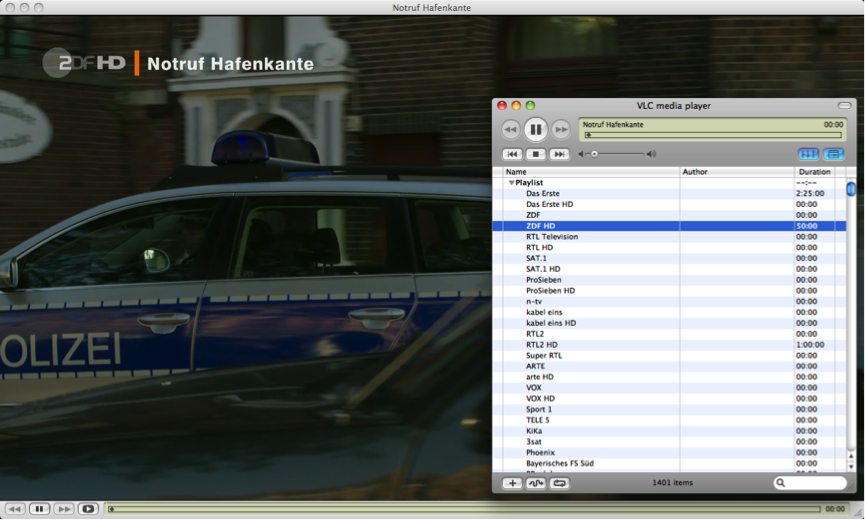Select the ZDF channel row
The height and width of the screenshot is (520, 865).
pyautogui.click(x=669, y=215)
